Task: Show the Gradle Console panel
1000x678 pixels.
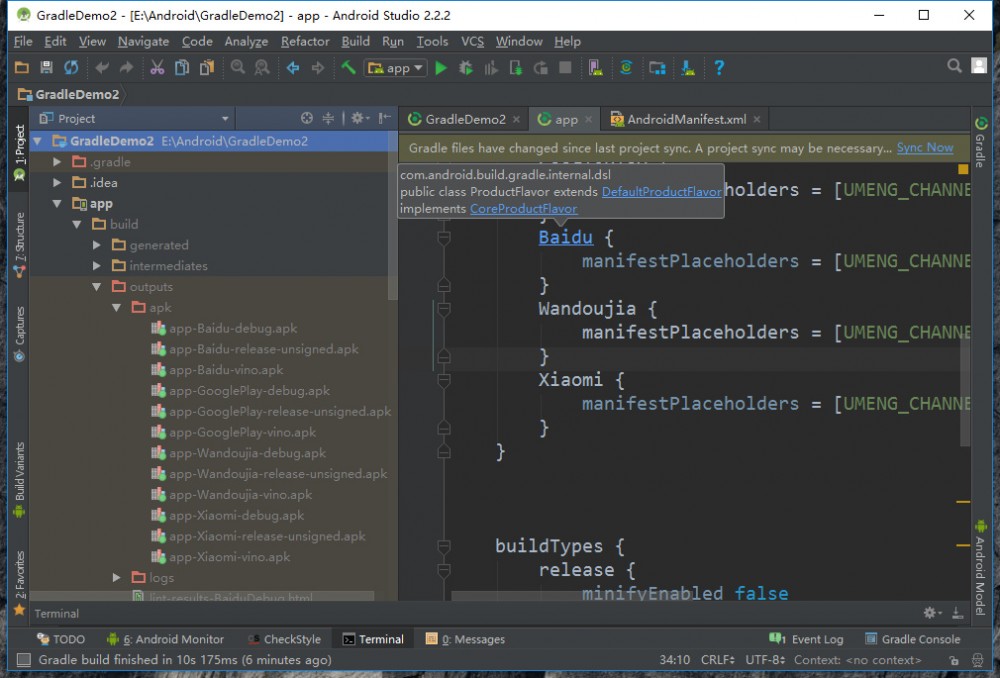Action: pos(913,638)
